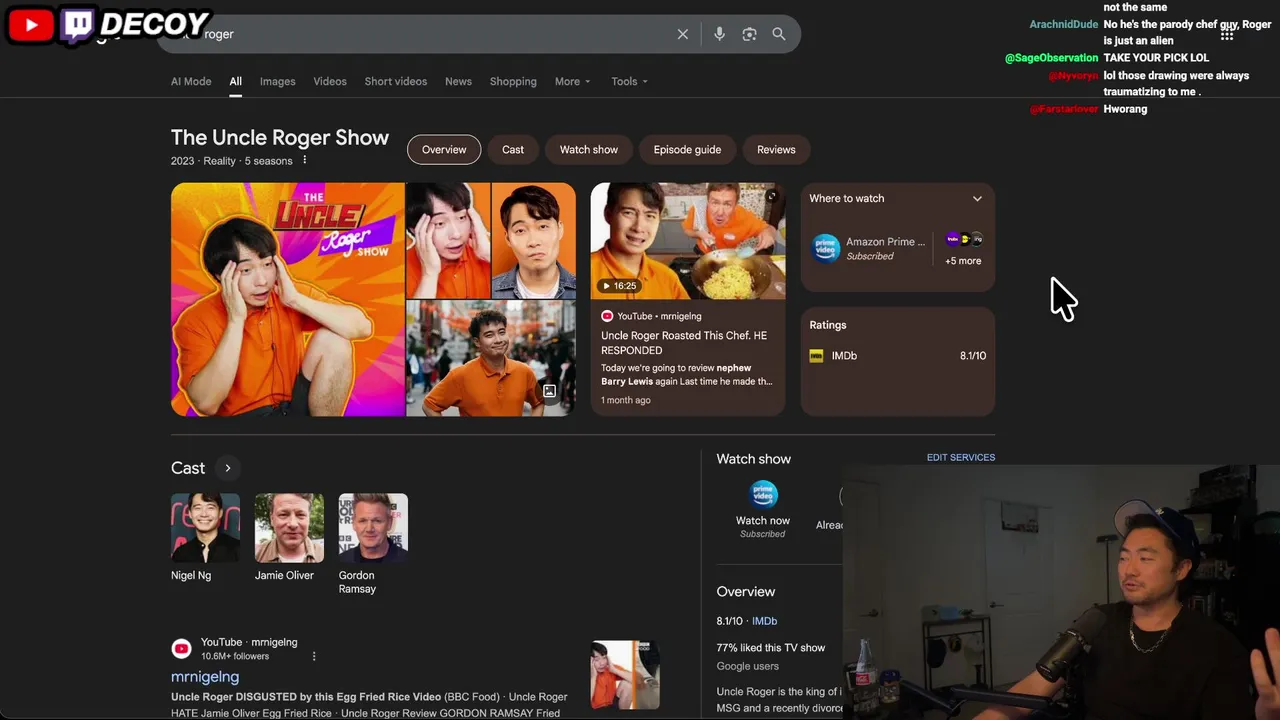
Task: Click the 8.1/10 IMDb rating value
Action: point(973,356)
